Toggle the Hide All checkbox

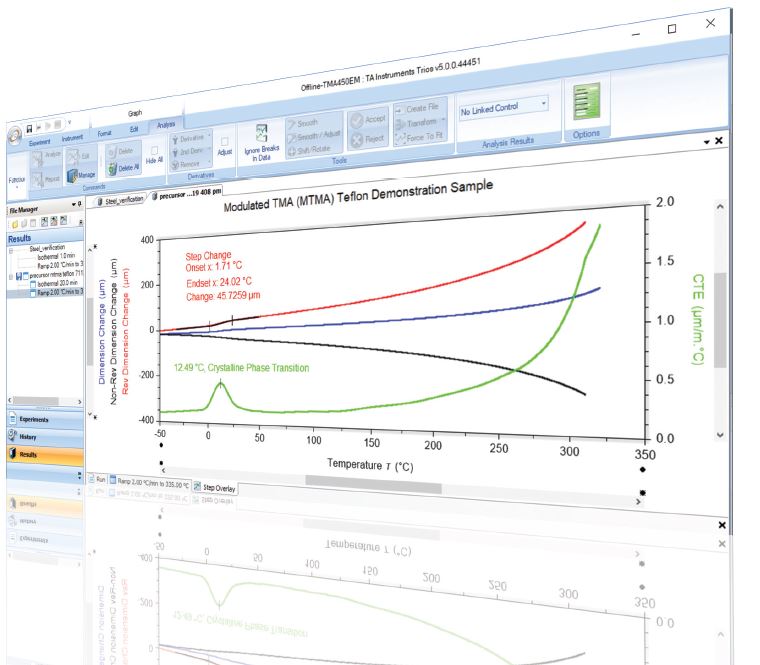coord(154,151)
